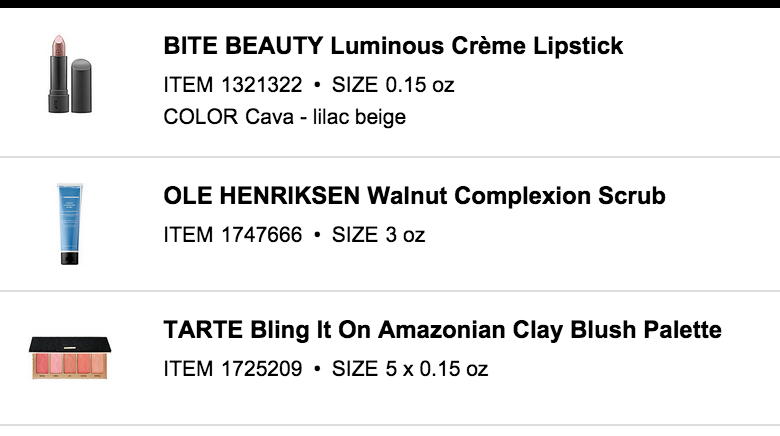This screenshot has width=780, height=436.
Task: Open the Luminous Crème Lipstick product name
Action: point(477,46)
